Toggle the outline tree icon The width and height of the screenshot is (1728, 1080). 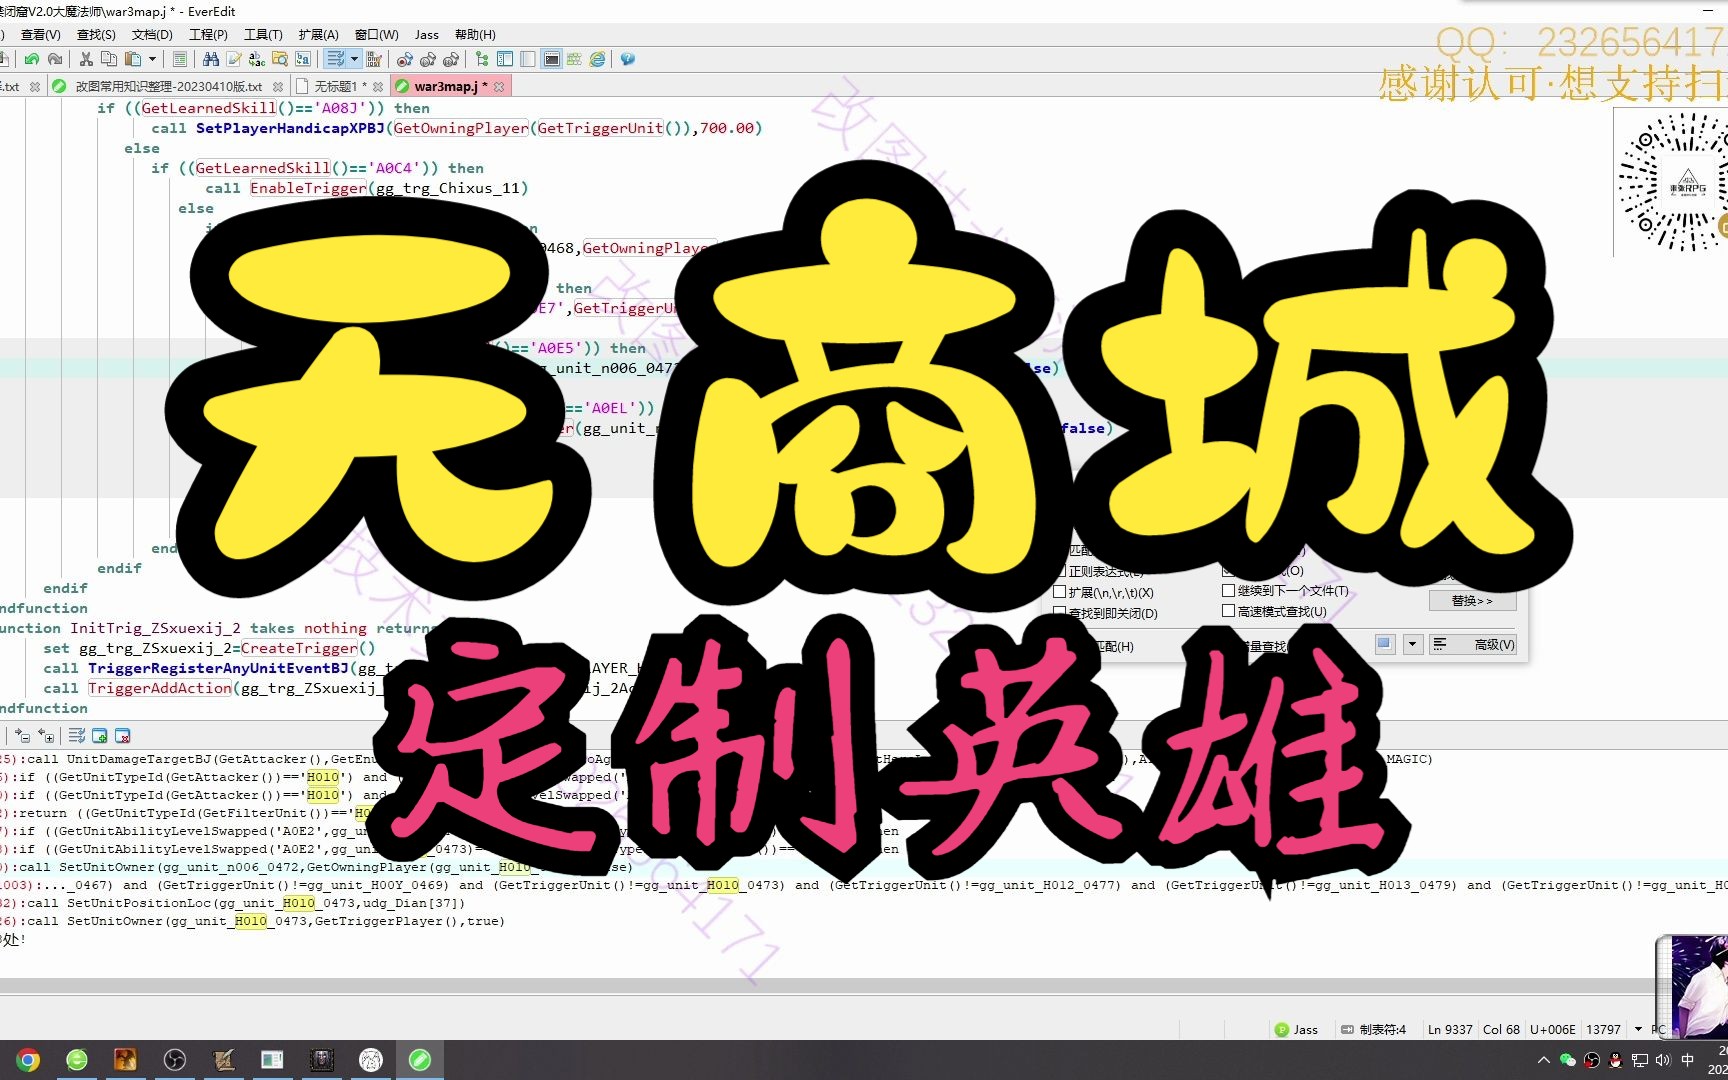click(x=482, y=60)
